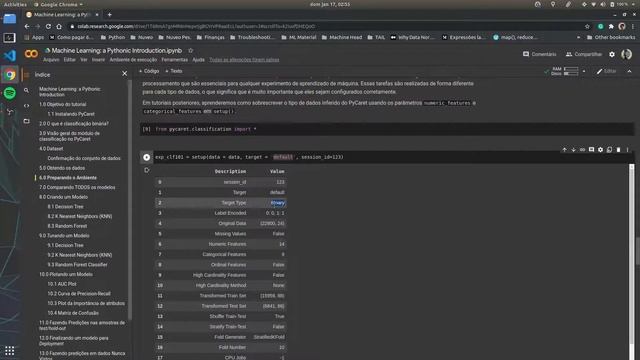
Task: Open the Ver menu
Action: coord(84,60)
